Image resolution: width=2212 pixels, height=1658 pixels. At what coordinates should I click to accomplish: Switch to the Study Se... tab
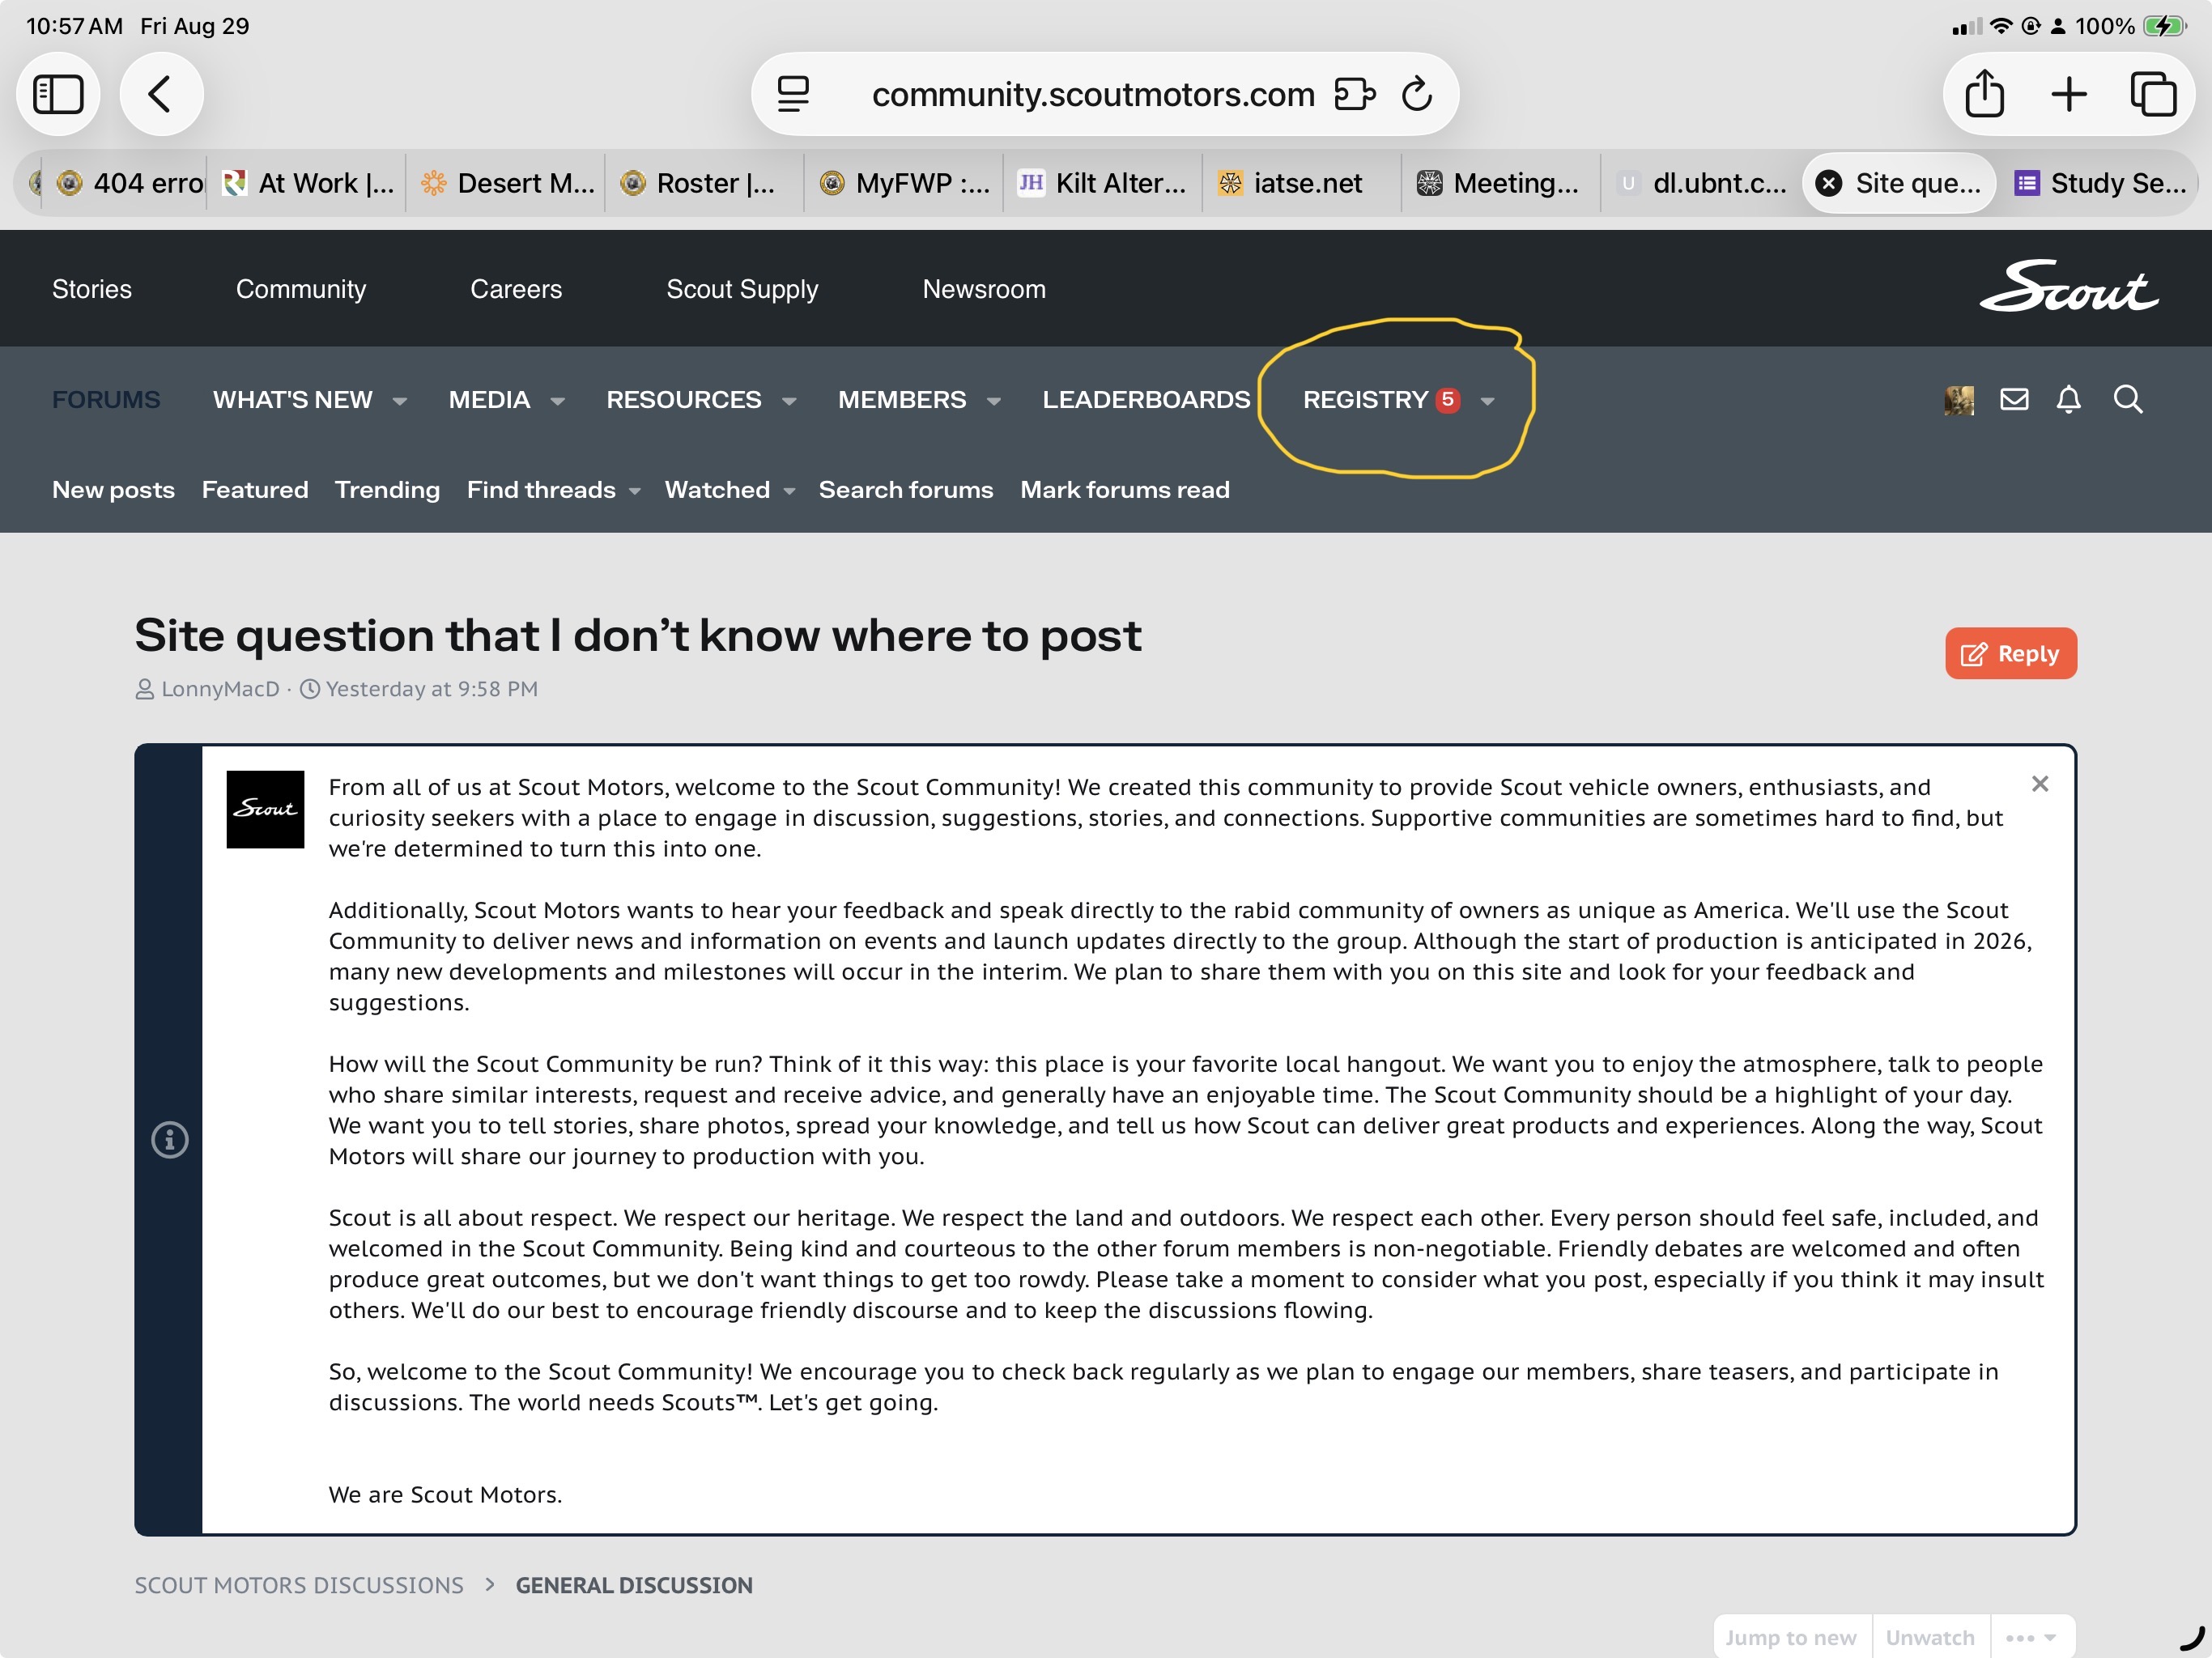click(x=2099, y=183)
